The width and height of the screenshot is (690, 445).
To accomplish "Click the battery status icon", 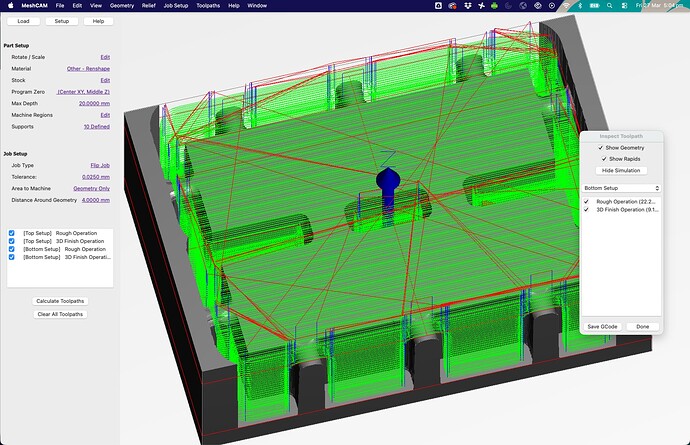I will [x=595, y=6].
